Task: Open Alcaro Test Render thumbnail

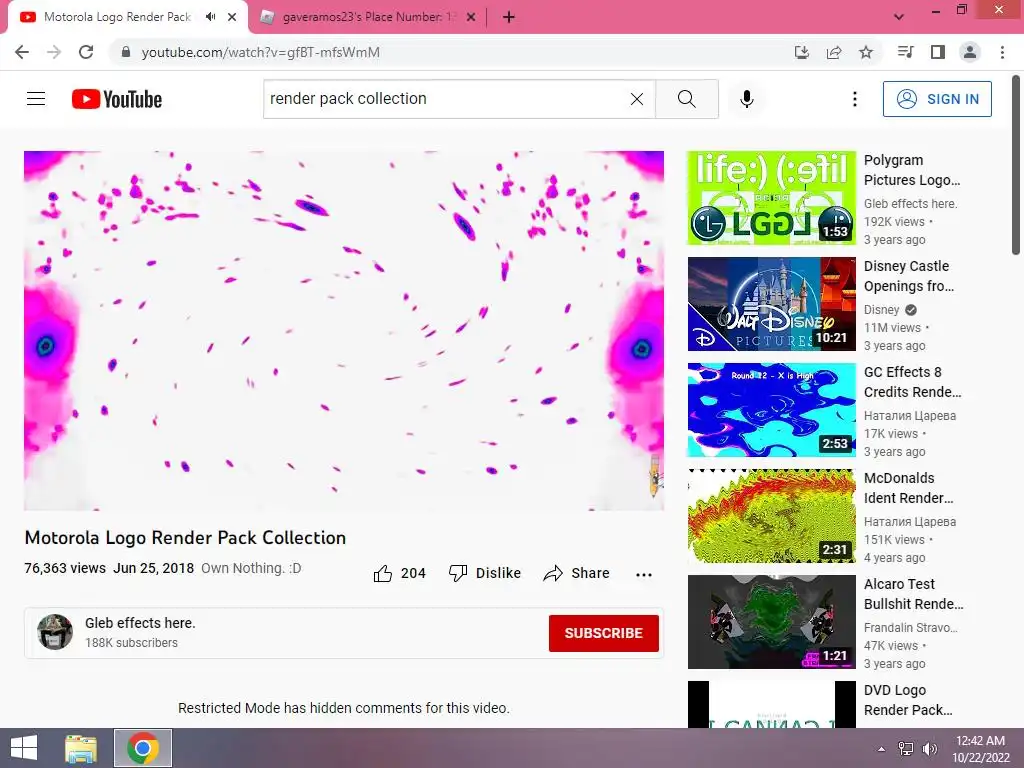Action: point(771,622)
